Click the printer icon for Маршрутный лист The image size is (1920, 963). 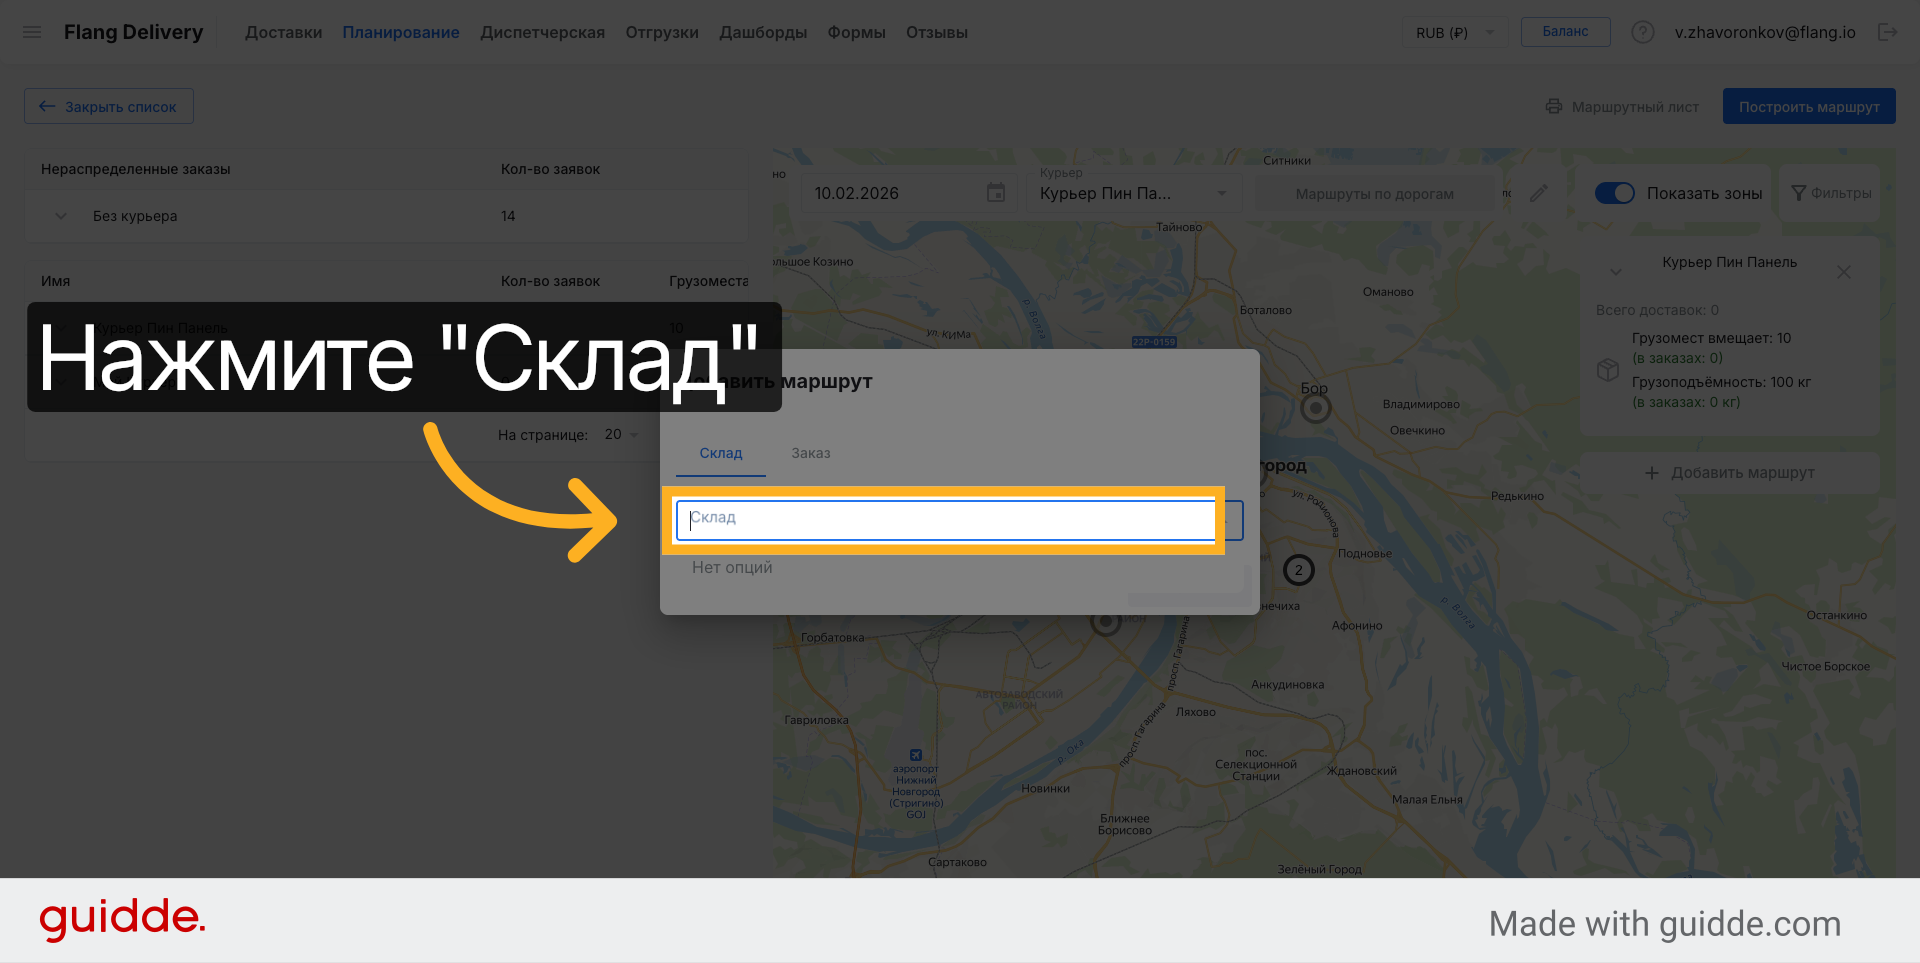click(1555, 106)
